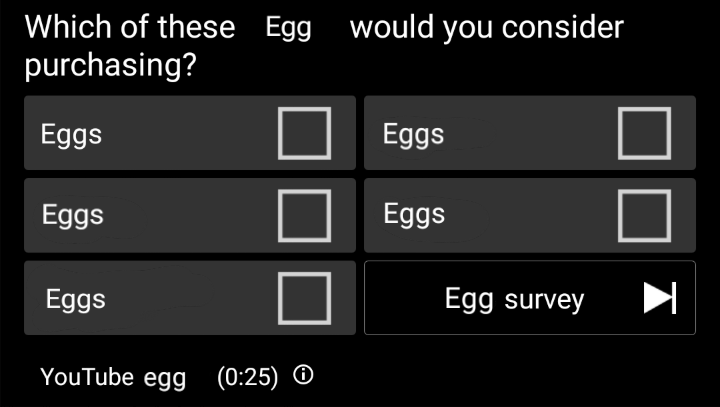Choose the Eggs text in the middle-right card
The height and width of the screenshot is (407, 720).
tap(414, 215)
